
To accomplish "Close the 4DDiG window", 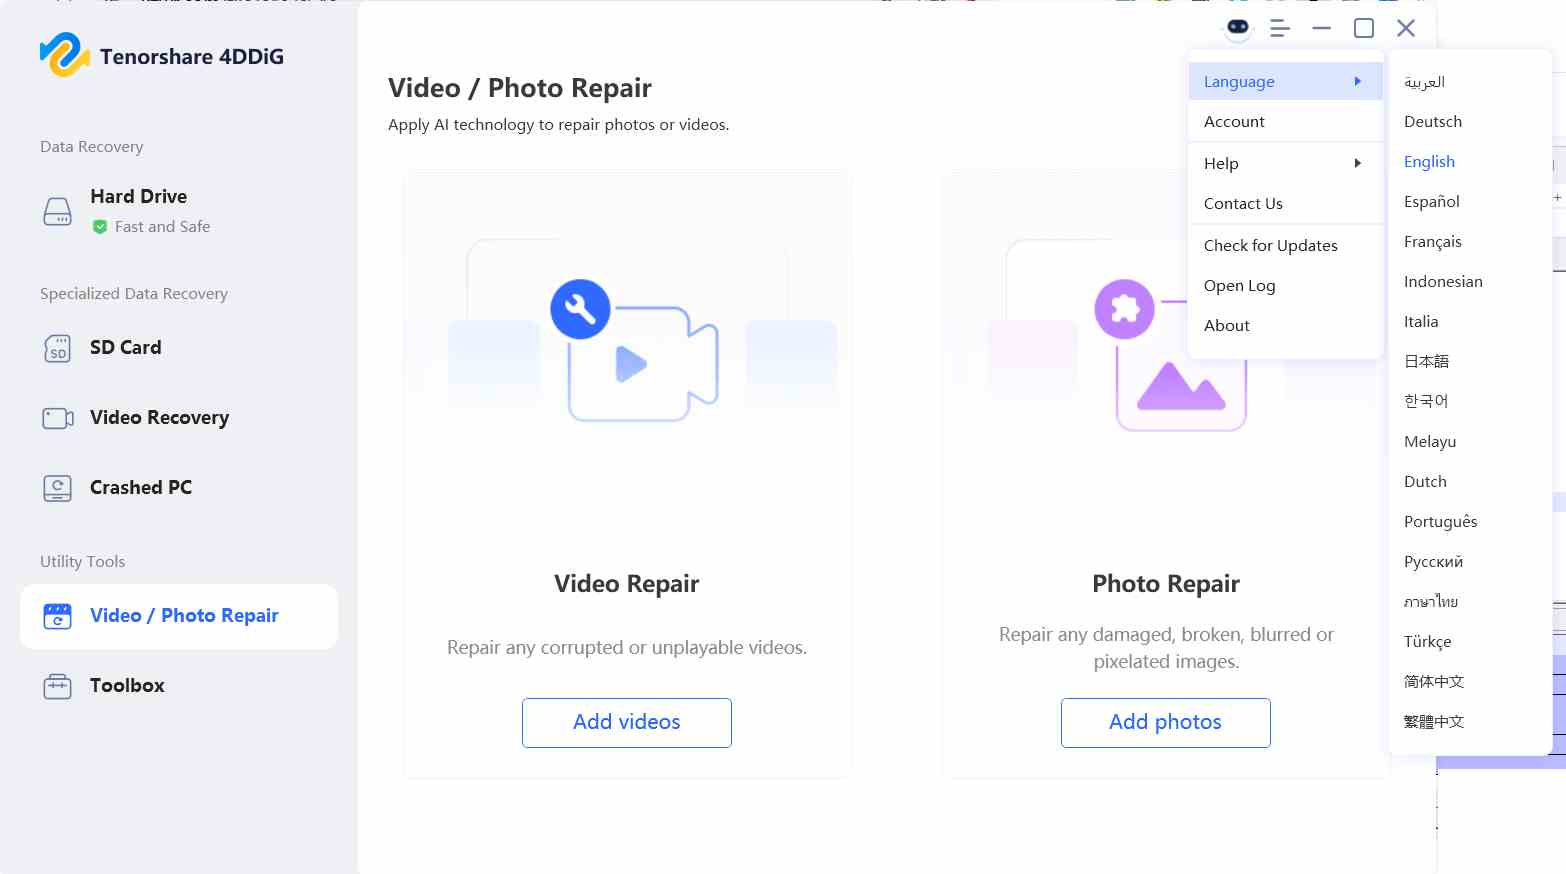I will pos(1406,28).
